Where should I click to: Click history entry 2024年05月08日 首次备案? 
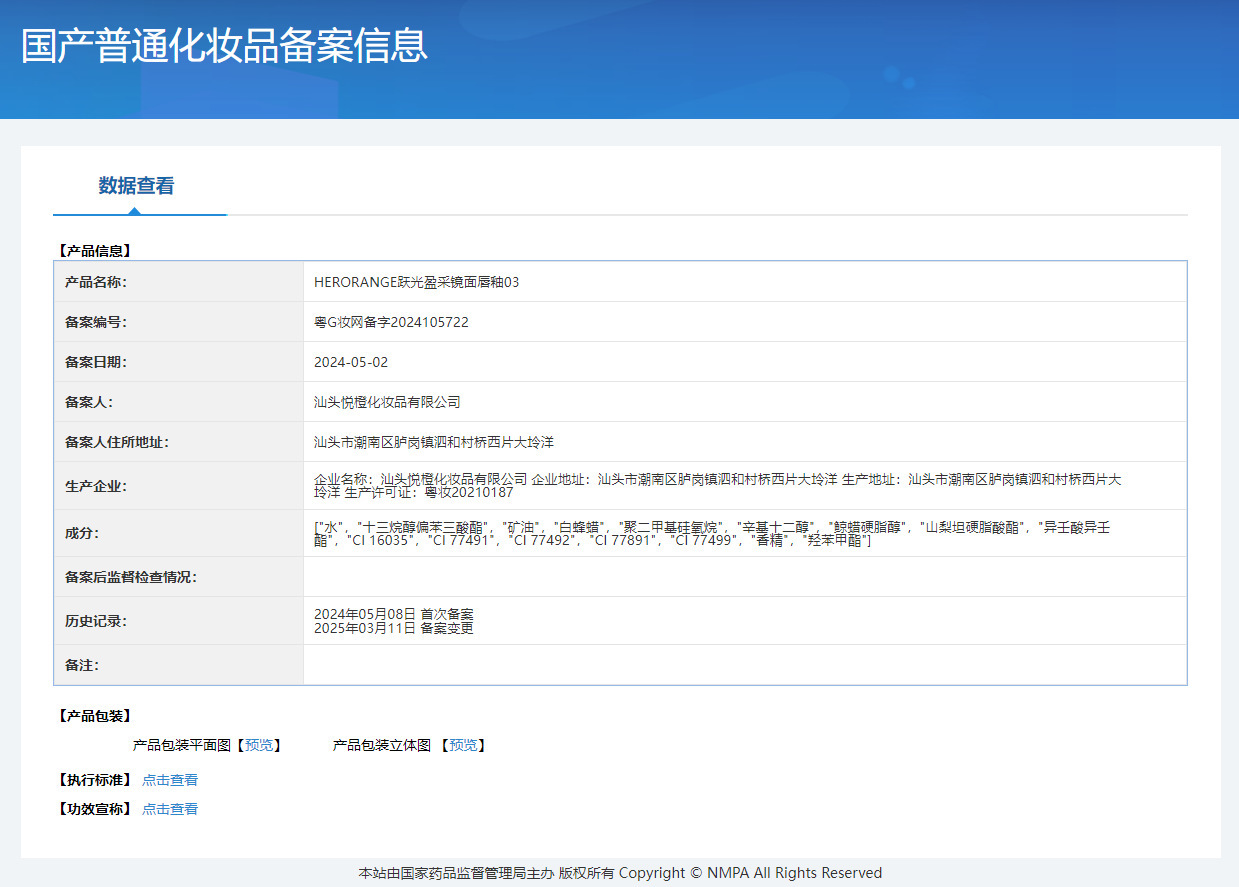click(394, 614)
